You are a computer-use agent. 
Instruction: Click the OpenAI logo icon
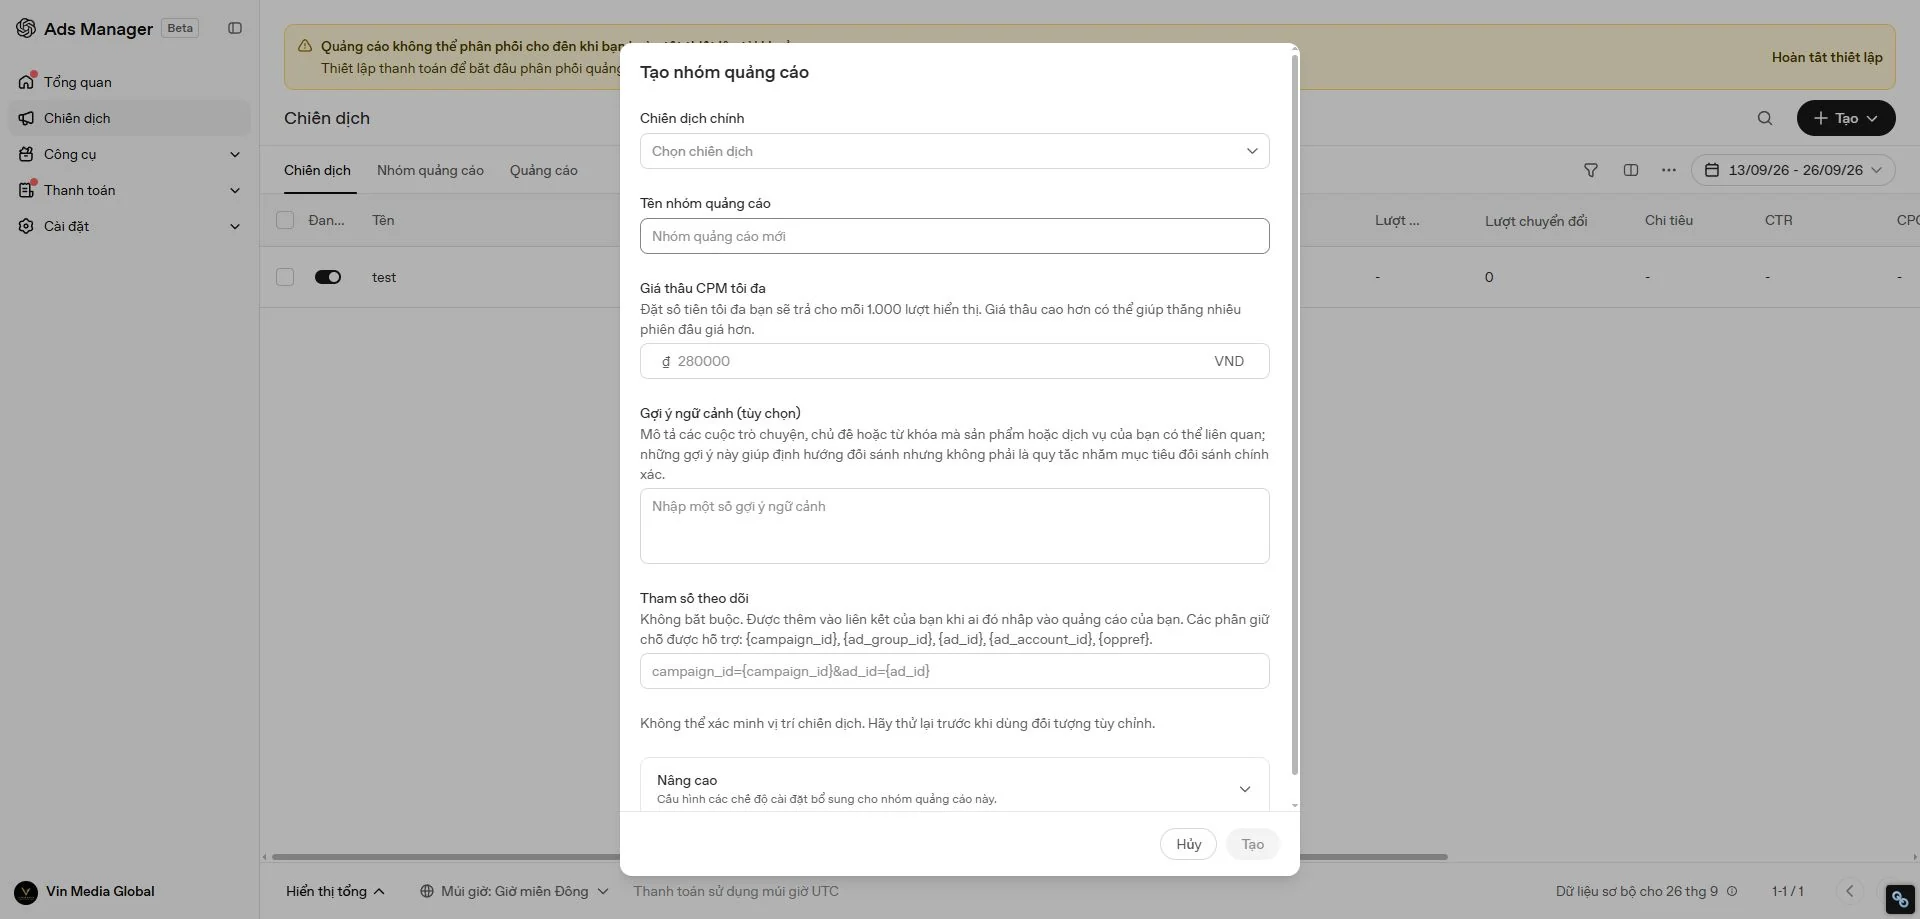[x=26, y=28]
